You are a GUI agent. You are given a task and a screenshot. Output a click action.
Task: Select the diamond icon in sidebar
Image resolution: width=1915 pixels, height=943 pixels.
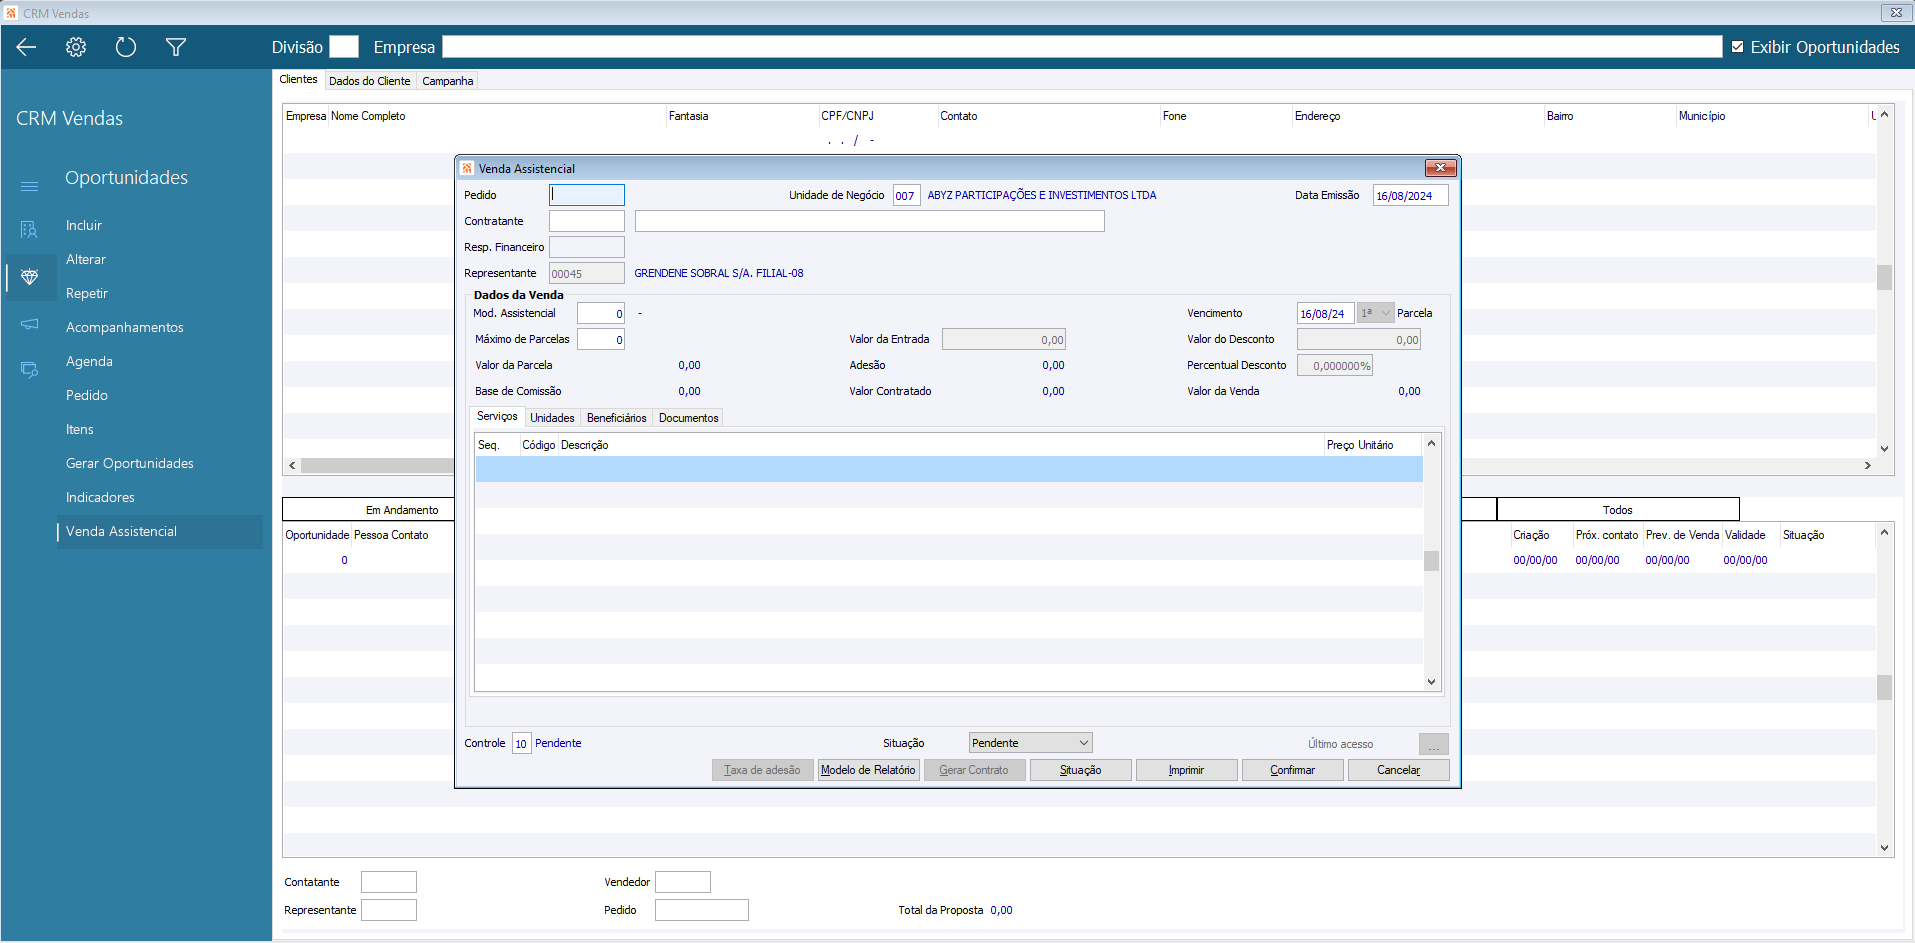pos(30,277)
